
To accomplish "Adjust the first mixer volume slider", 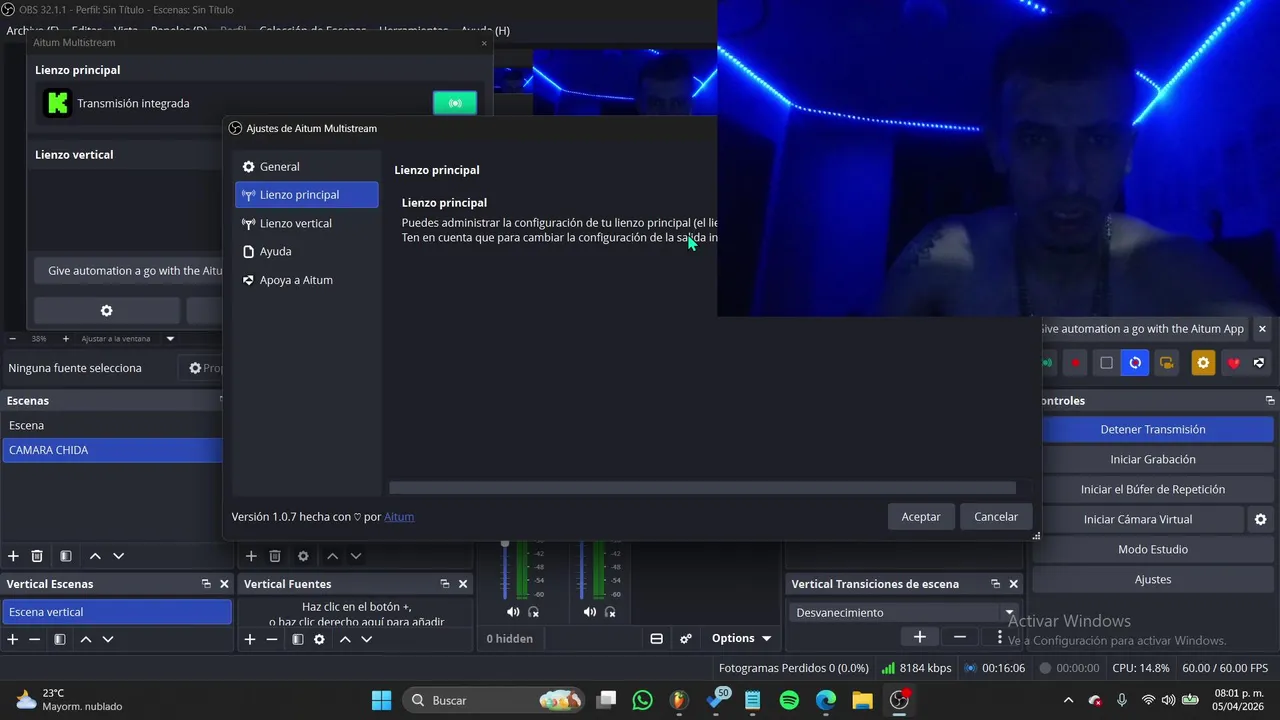I will point(505,570).
